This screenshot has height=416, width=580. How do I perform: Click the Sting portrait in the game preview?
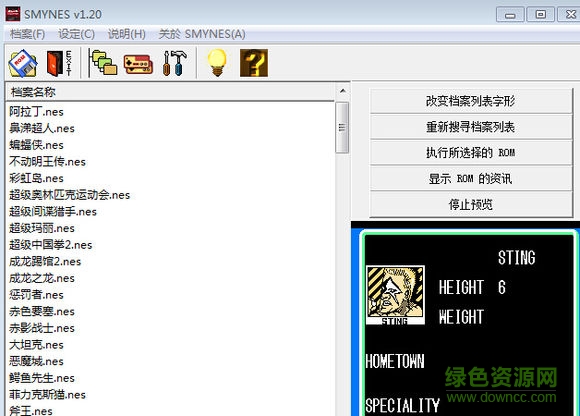(395, 295)
